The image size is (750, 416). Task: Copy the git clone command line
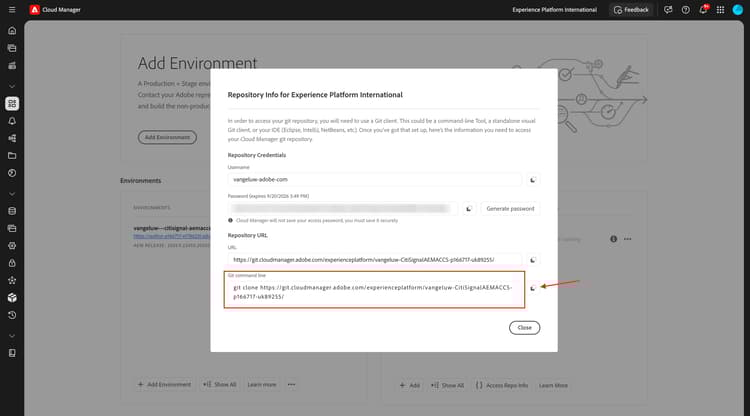point(533,288)
